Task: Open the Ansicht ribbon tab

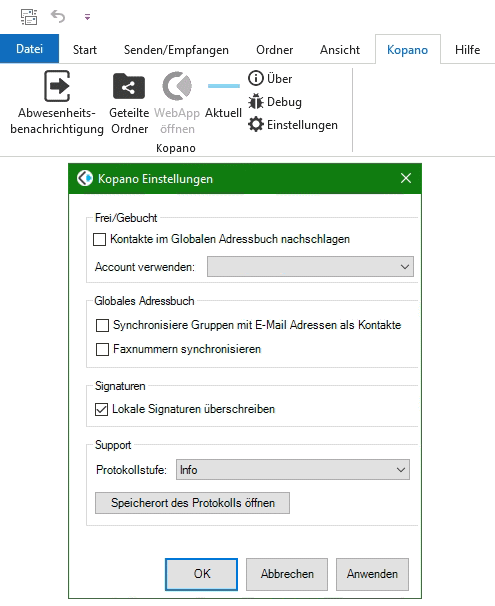Action: pyautogui.click(x=340, y=50)
